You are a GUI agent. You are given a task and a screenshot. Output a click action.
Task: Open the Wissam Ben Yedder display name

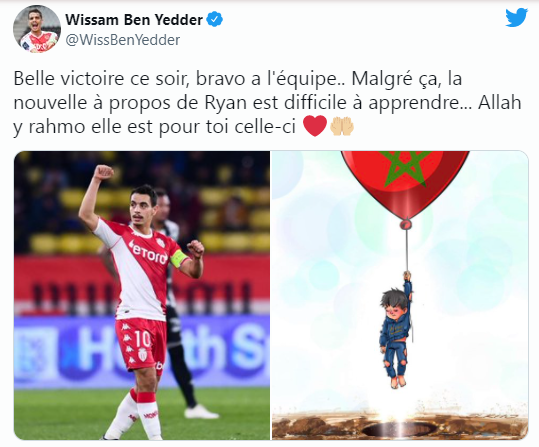[x=134, y=20]
